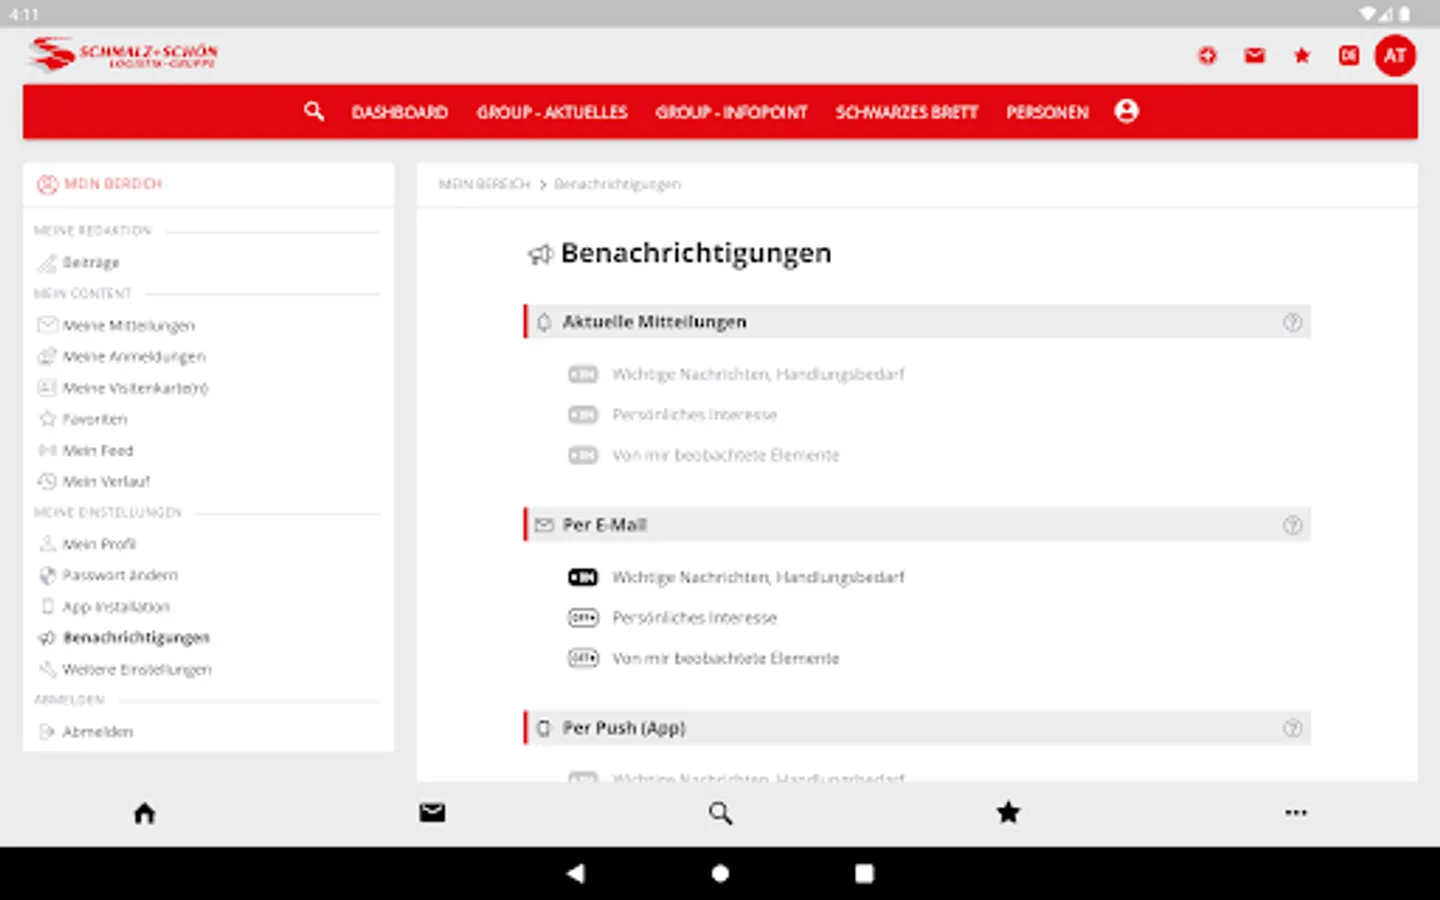Click the Per E-Mail section header

tap(917, 525)
